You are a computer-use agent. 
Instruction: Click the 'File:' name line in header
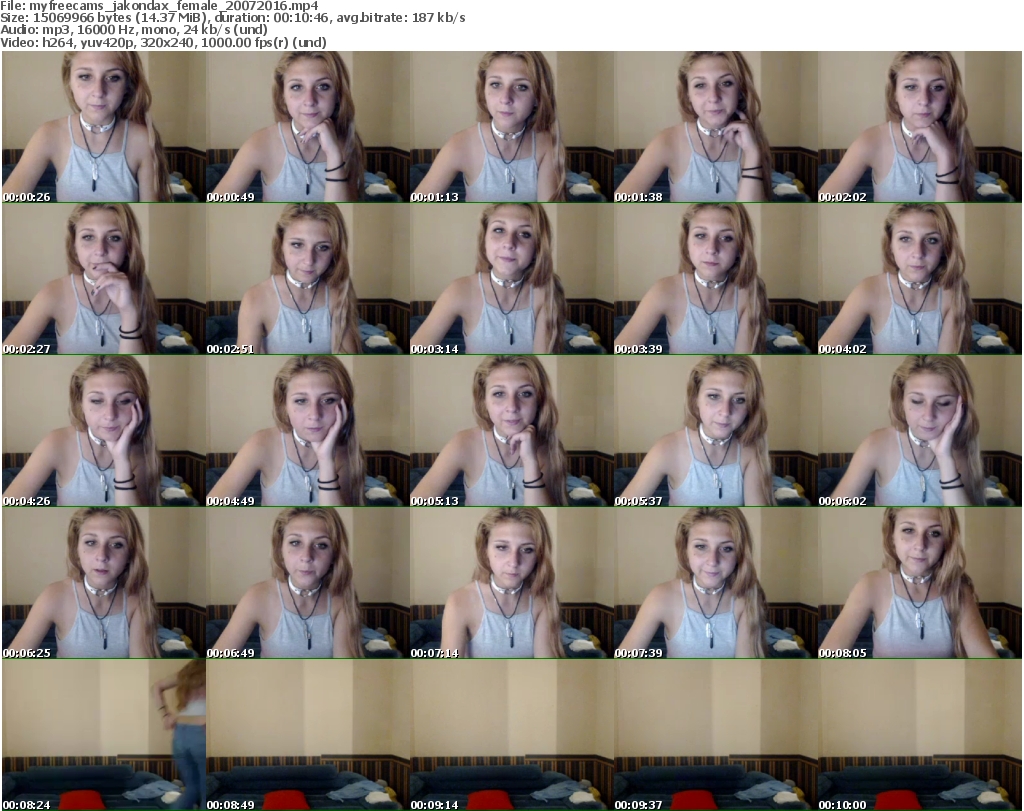[159, 6]
